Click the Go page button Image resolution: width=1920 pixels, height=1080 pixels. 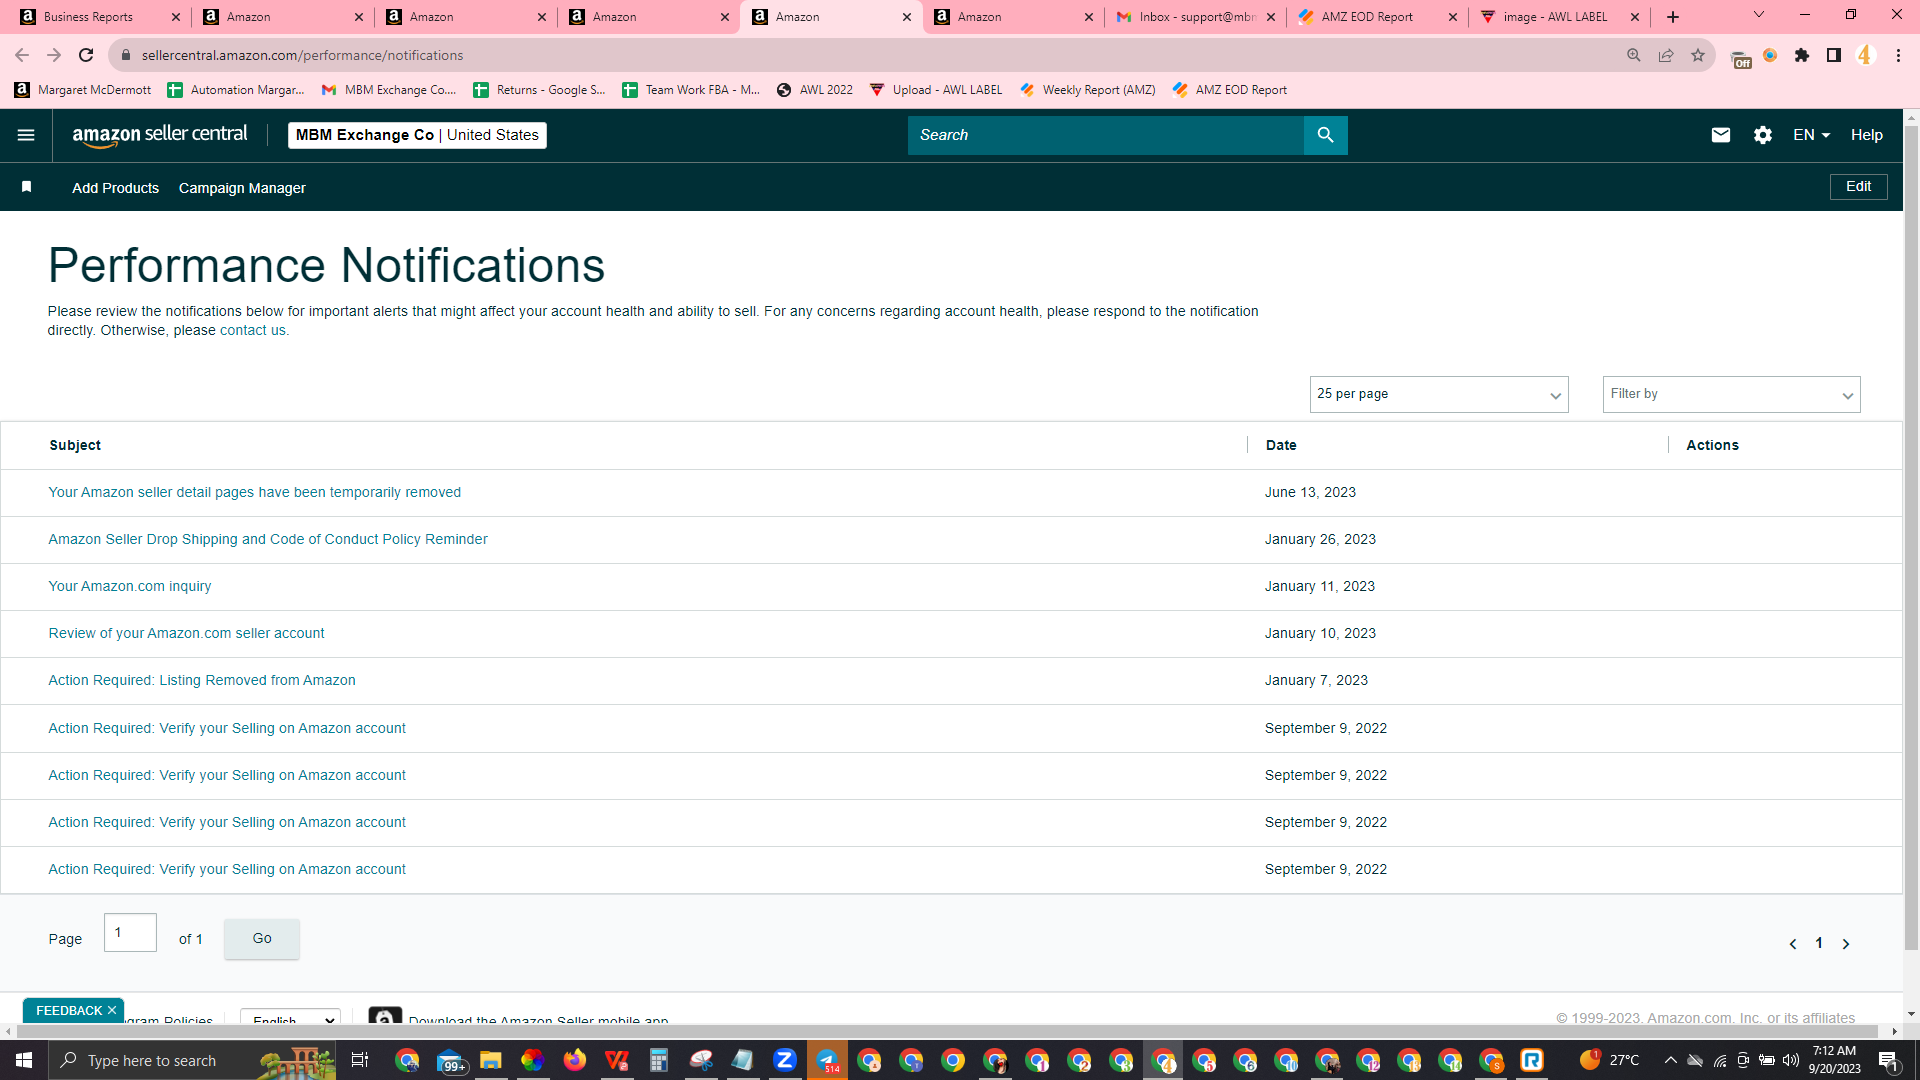262,939
